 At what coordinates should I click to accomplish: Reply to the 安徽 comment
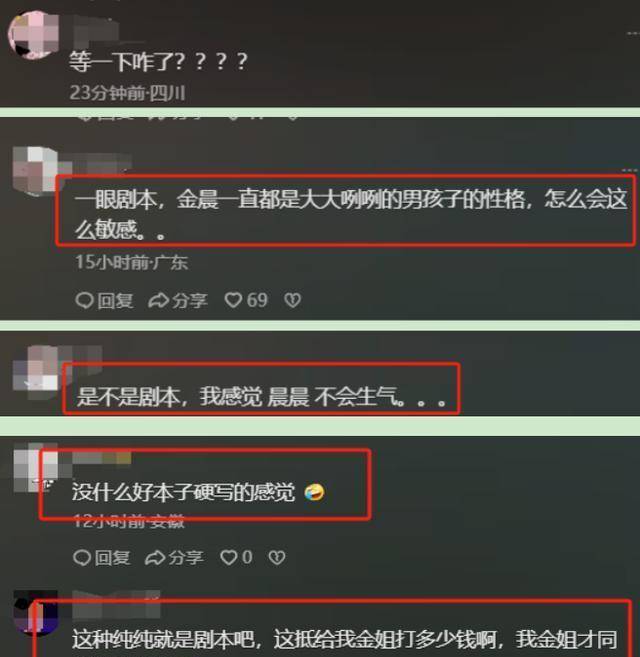click(101, 558)
